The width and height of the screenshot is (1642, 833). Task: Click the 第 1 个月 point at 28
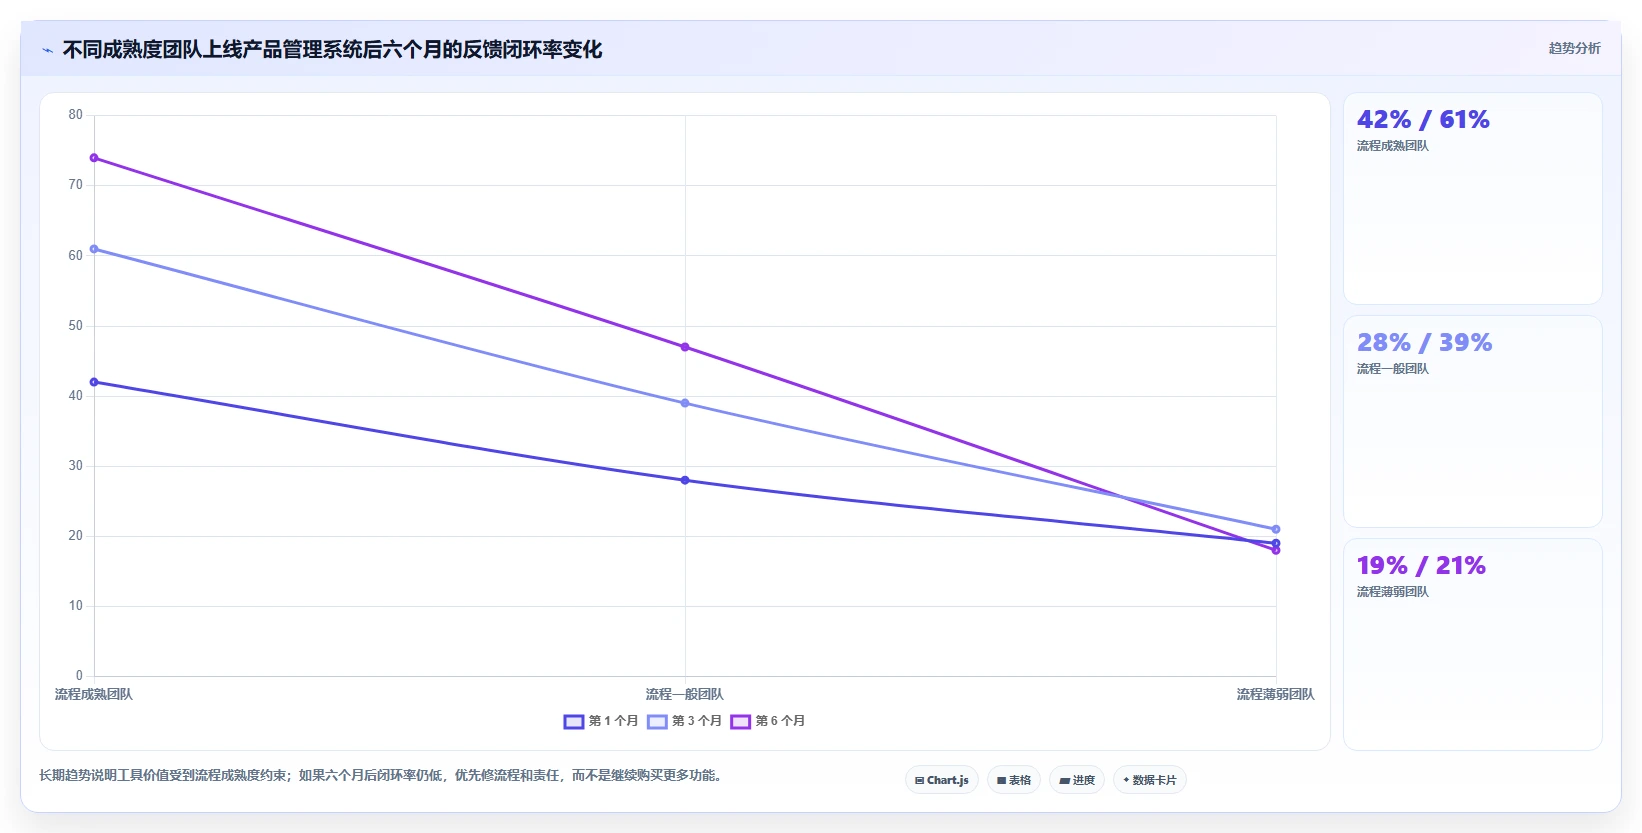pyautogui.click(x=685, y=480)
